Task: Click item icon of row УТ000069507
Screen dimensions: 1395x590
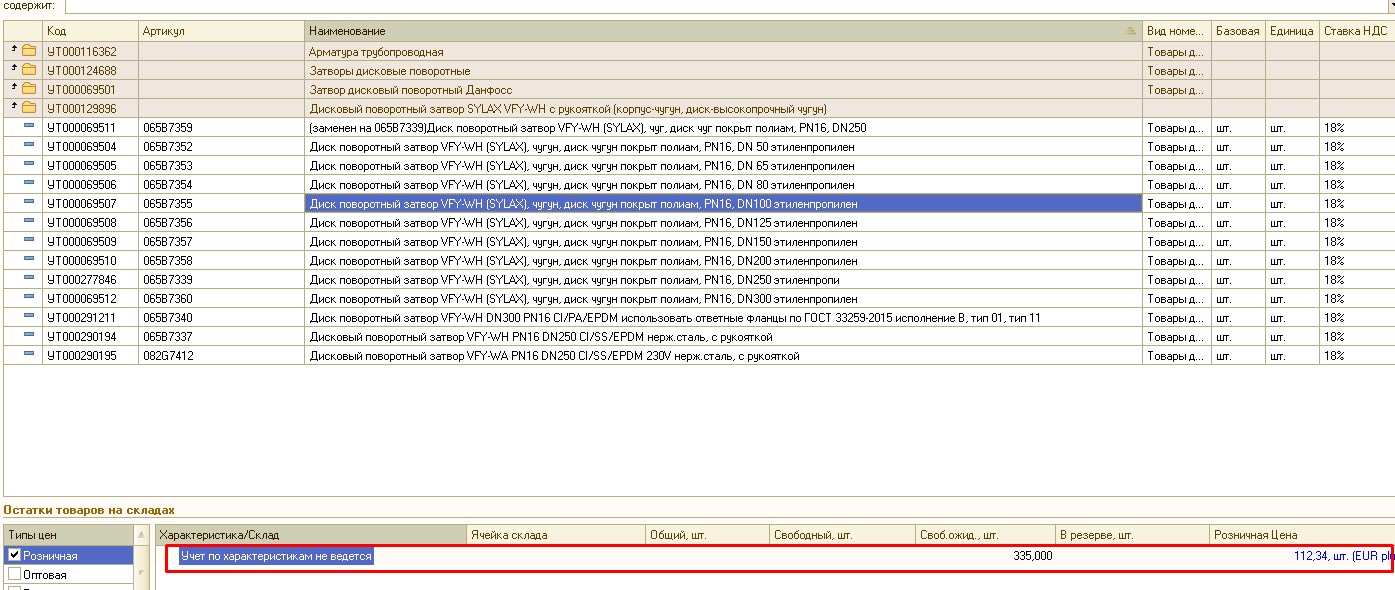Action: pos(29,203)
